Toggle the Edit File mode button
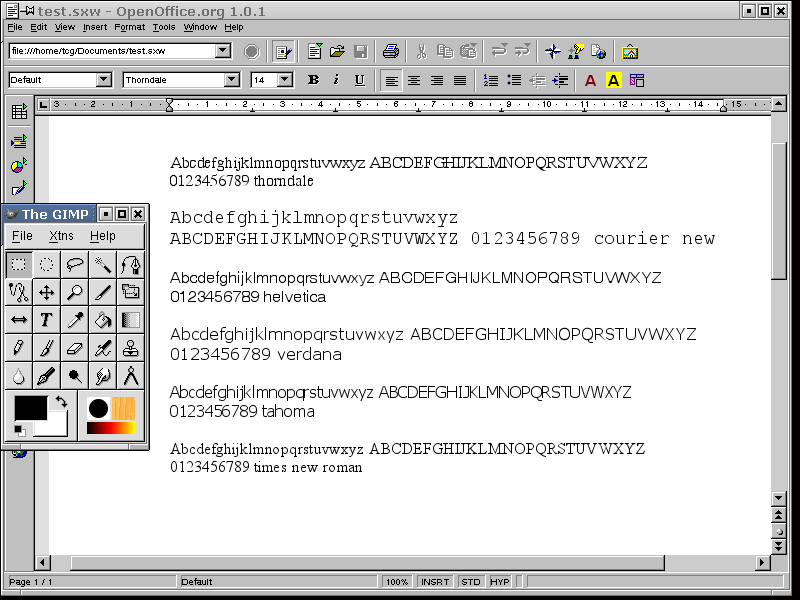800x600 pixels. click(283, 52)
